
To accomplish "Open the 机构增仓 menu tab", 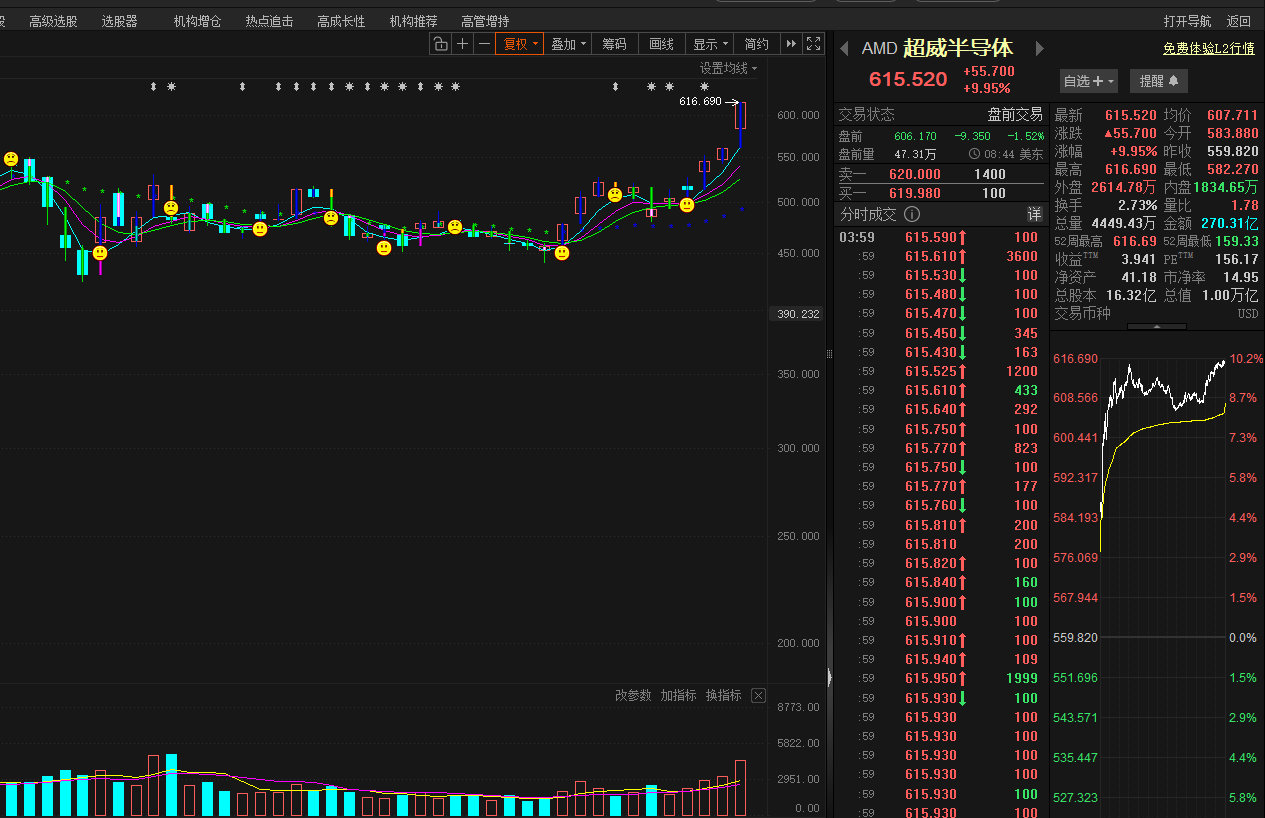I will [197, 21].
